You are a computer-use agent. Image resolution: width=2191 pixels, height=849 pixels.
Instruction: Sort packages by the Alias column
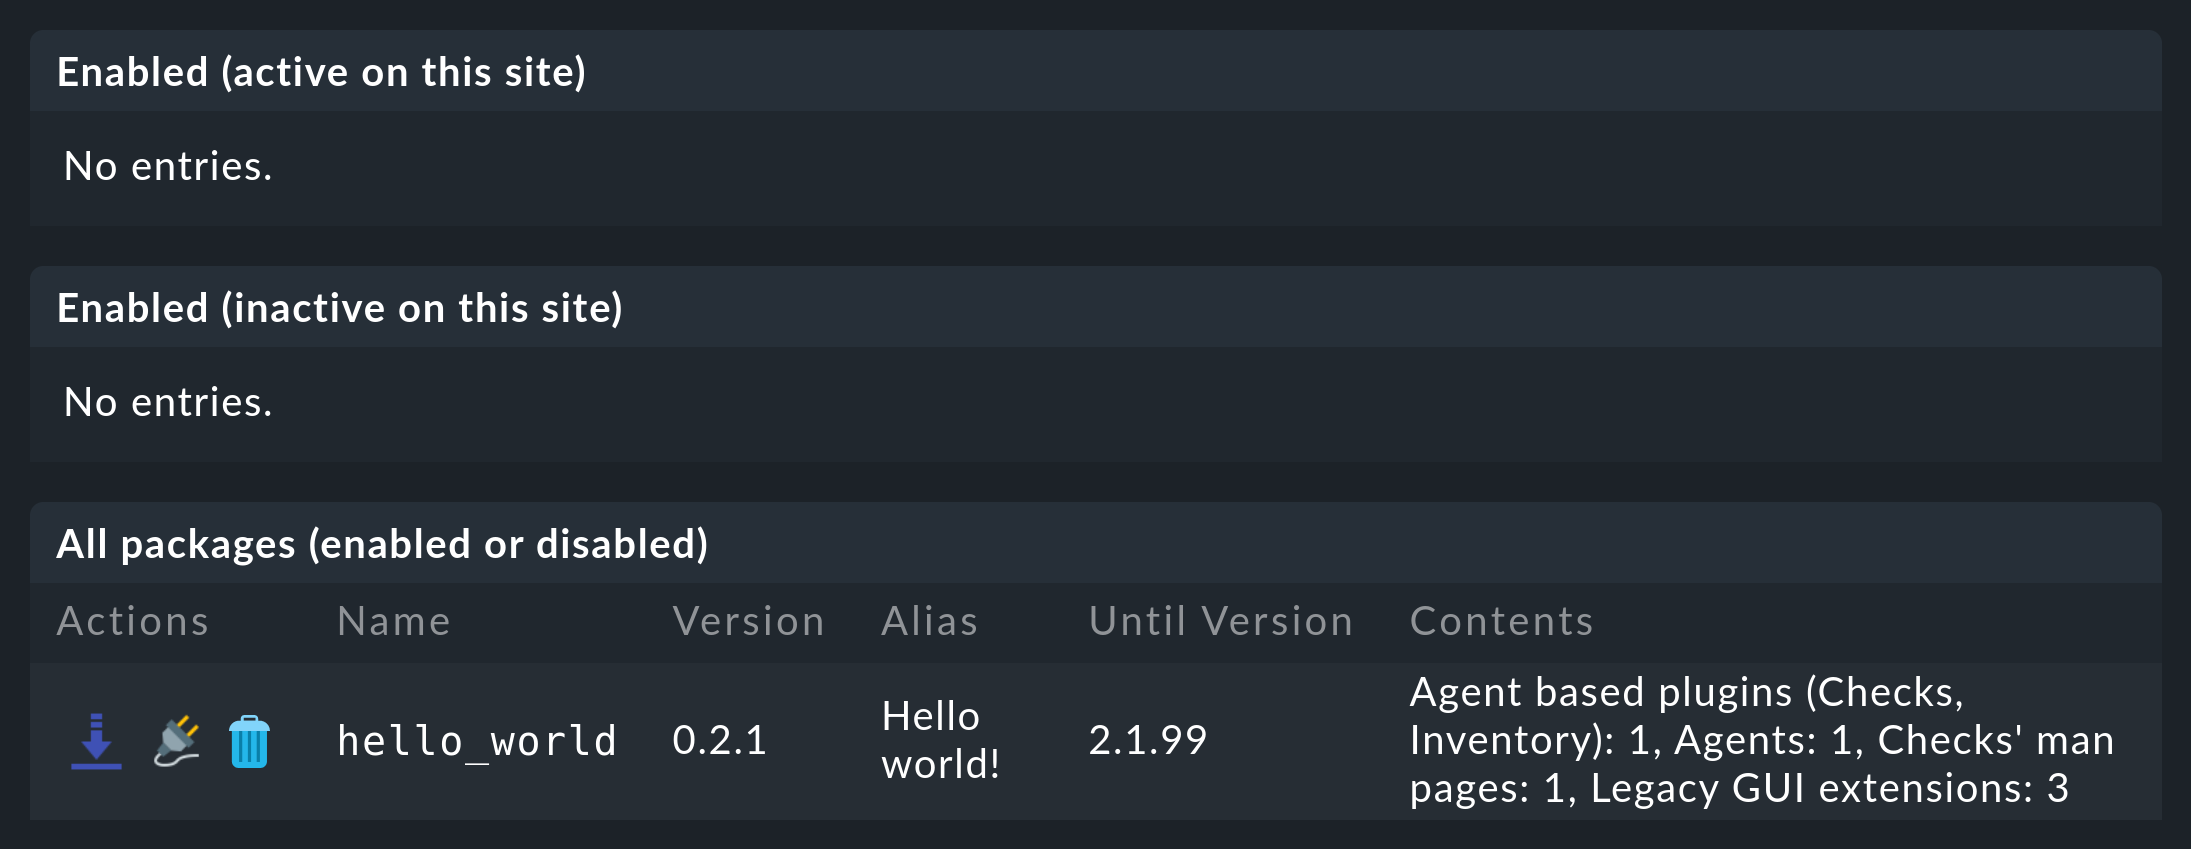(928, 620)
